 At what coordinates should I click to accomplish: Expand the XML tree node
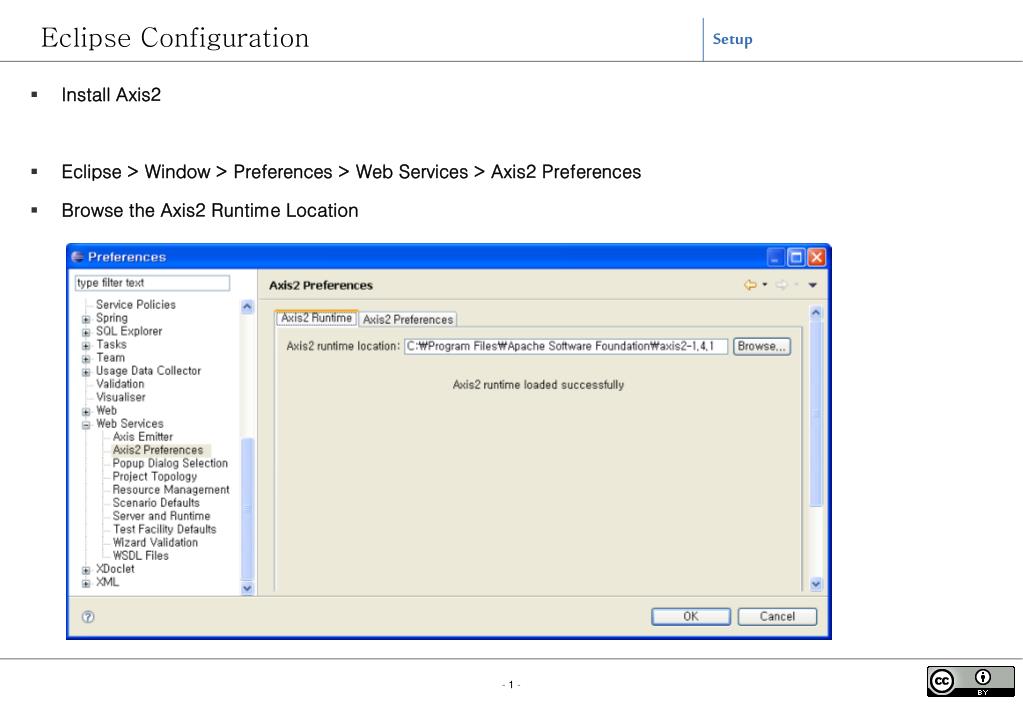coord(86,583)
